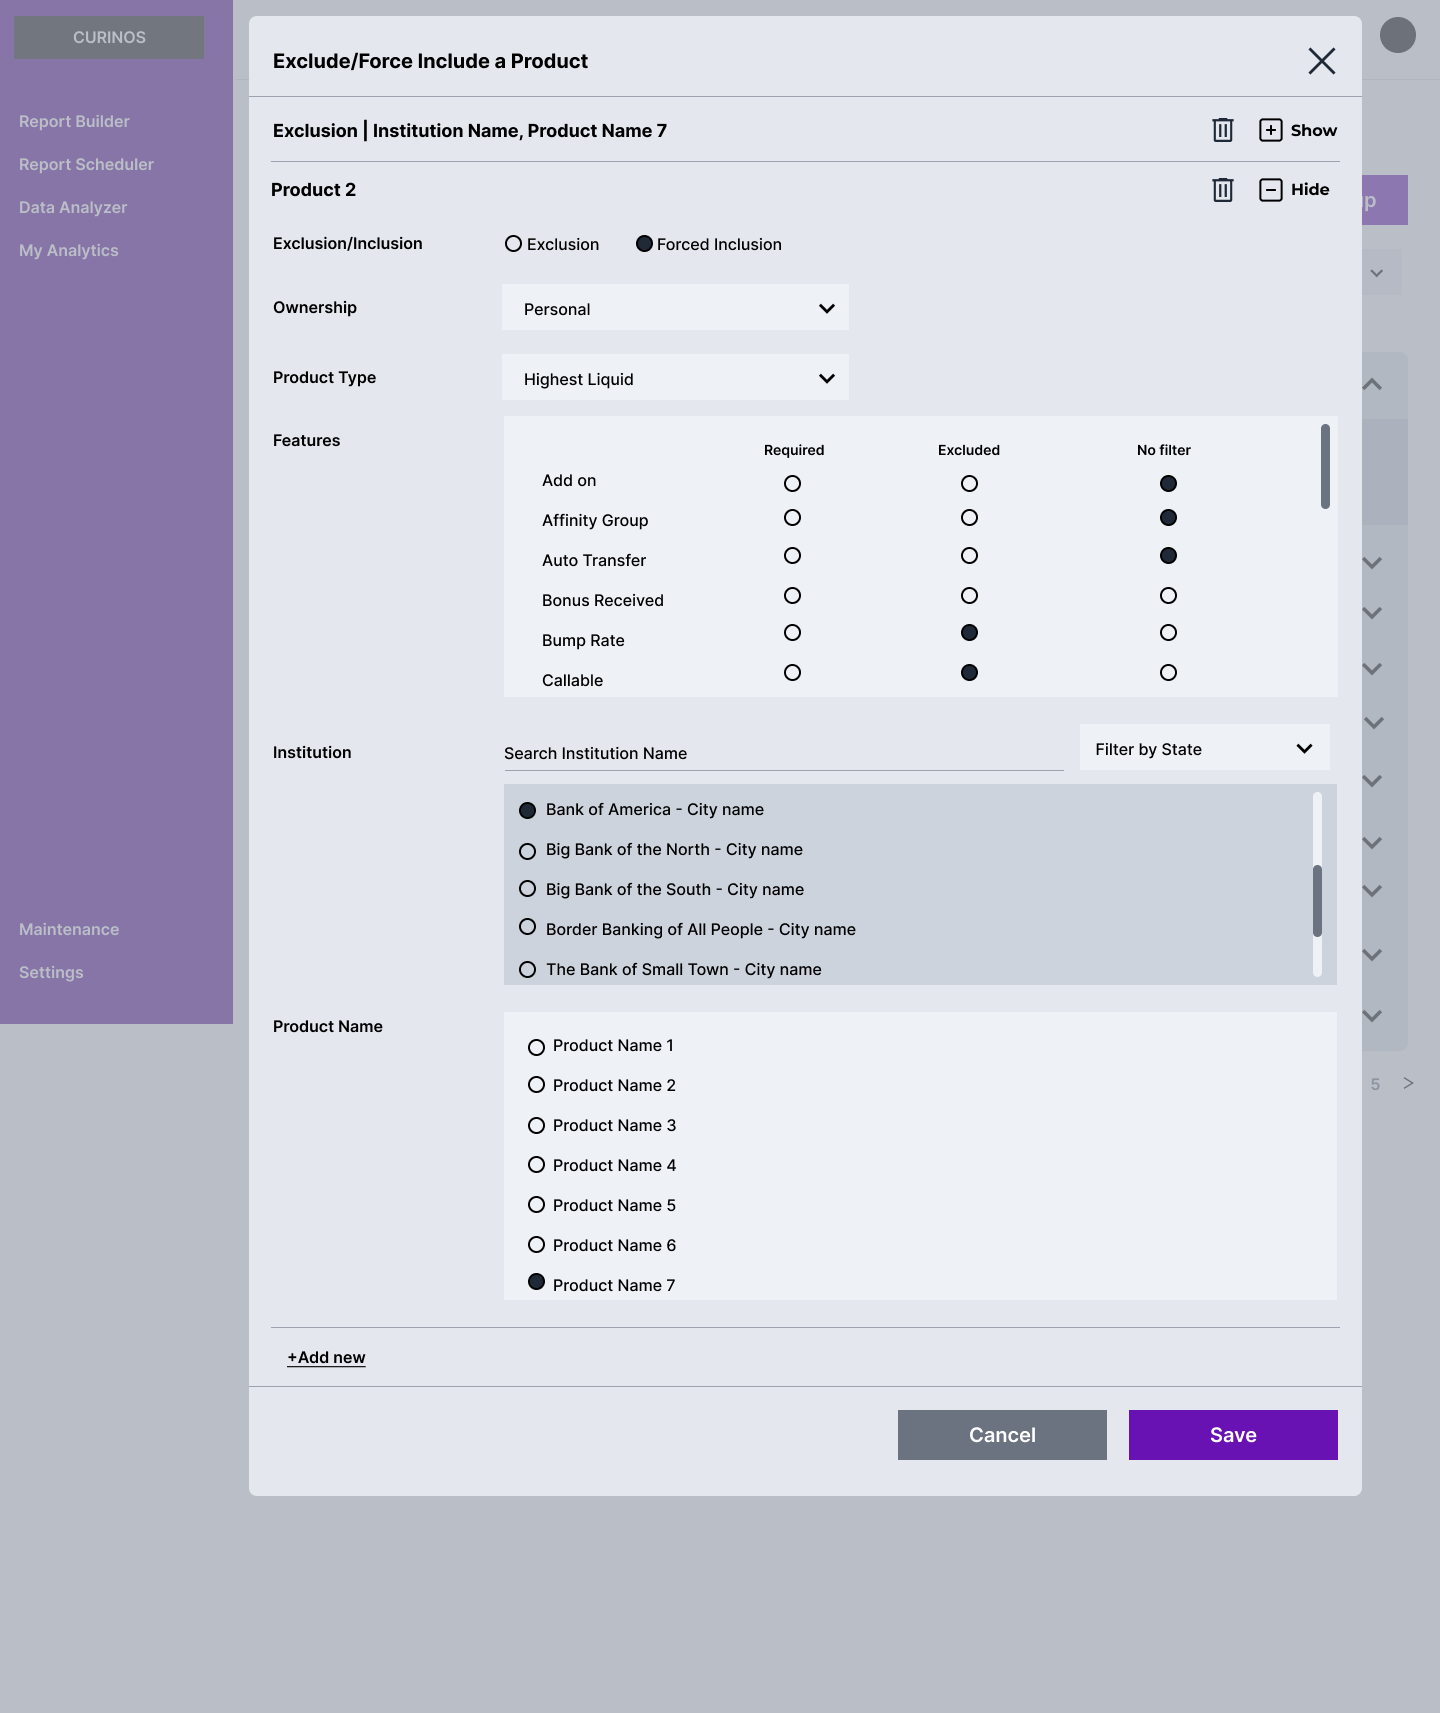
Task: Close the Exclude/Force Include dialog
Action: [x=1322, y=61]
